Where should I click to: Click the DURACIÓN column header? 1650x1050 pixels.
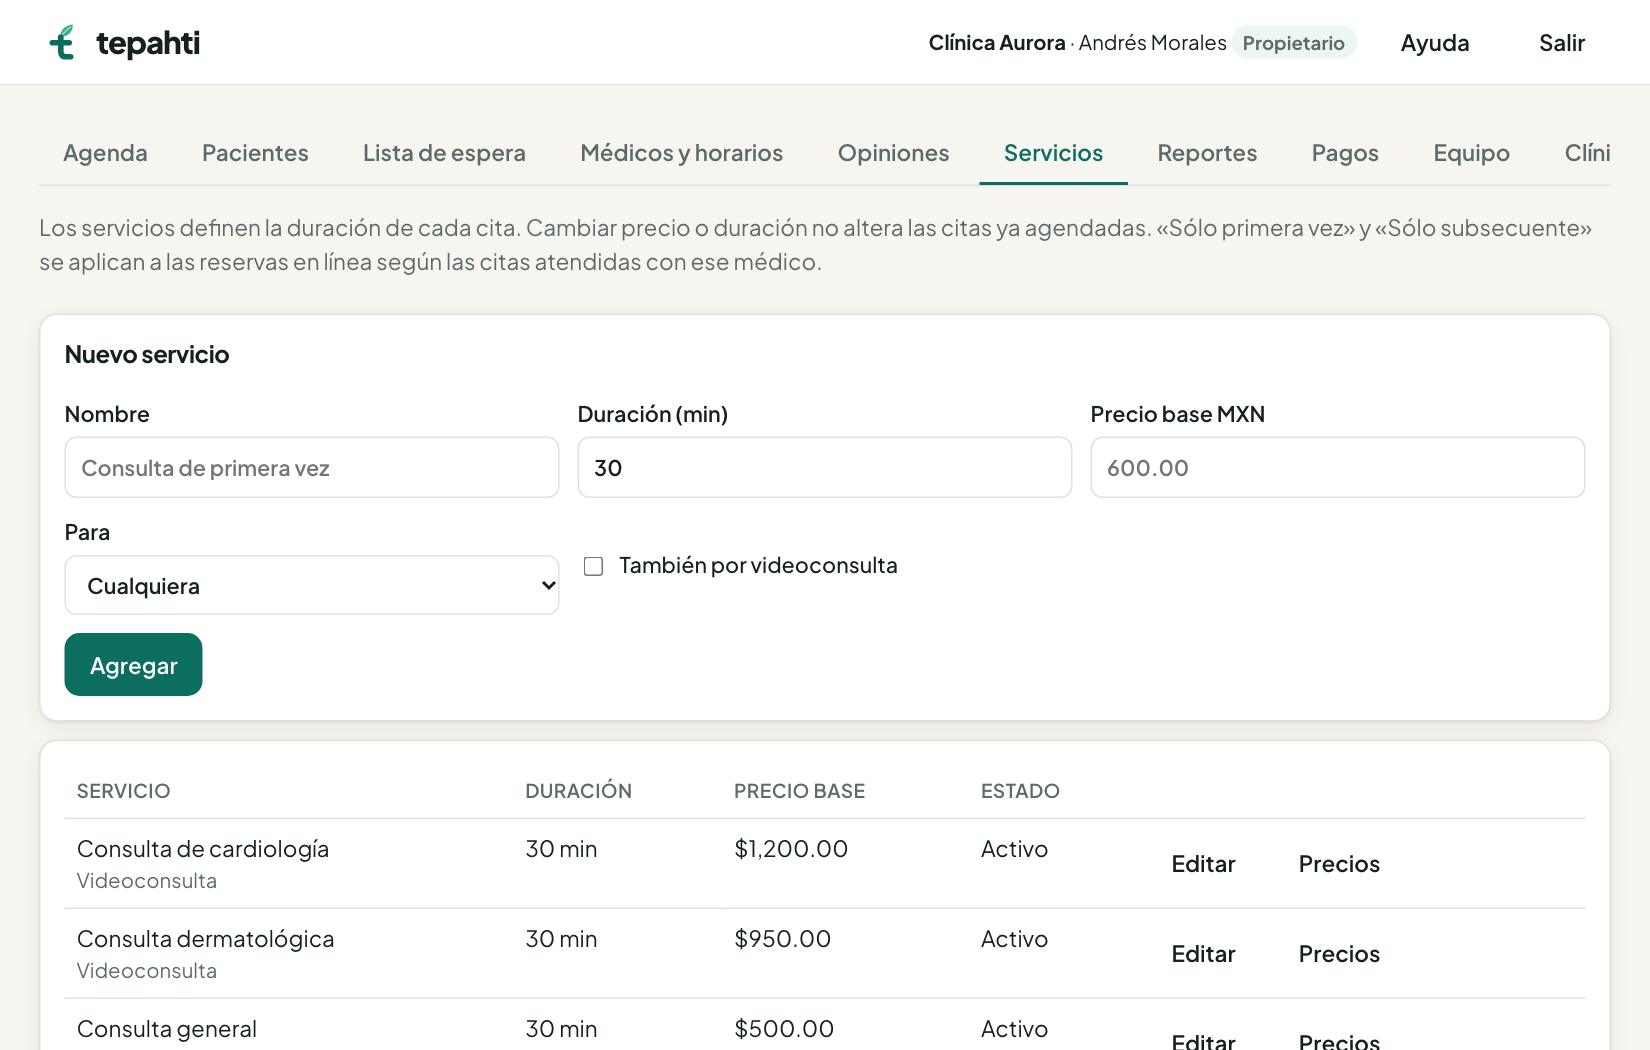click(578, 791)
